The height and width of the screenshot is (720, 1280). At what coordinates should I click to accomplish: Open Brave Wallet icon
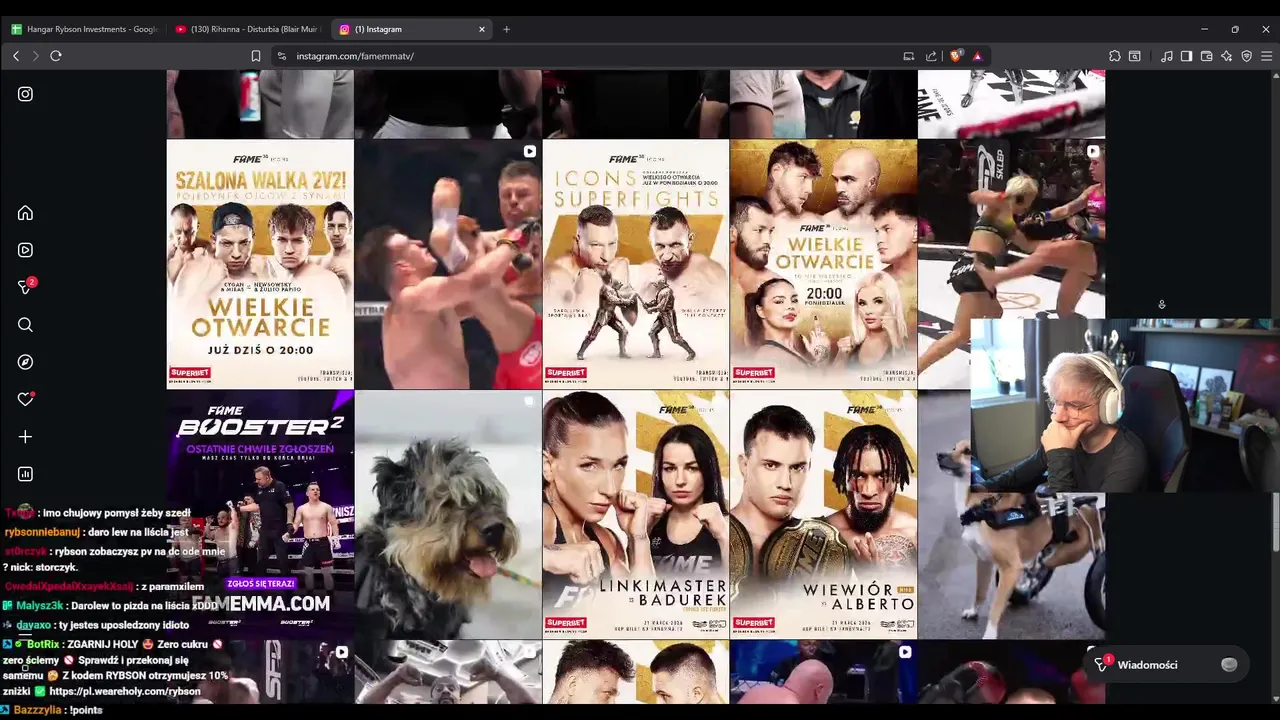pyautogui.click(x=1206, y=56)
